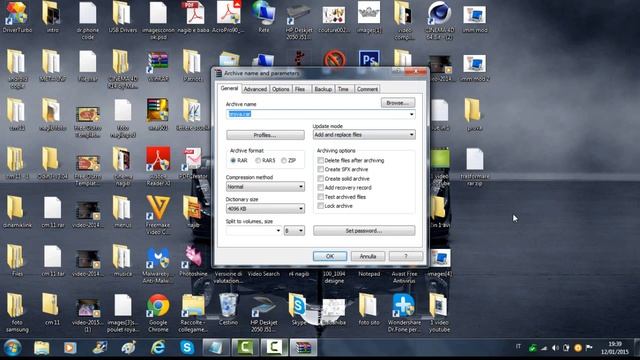The width and height of the screenshot is (640, 360).
Task: Open the dinamiklink folder
Action: point(17,211)
